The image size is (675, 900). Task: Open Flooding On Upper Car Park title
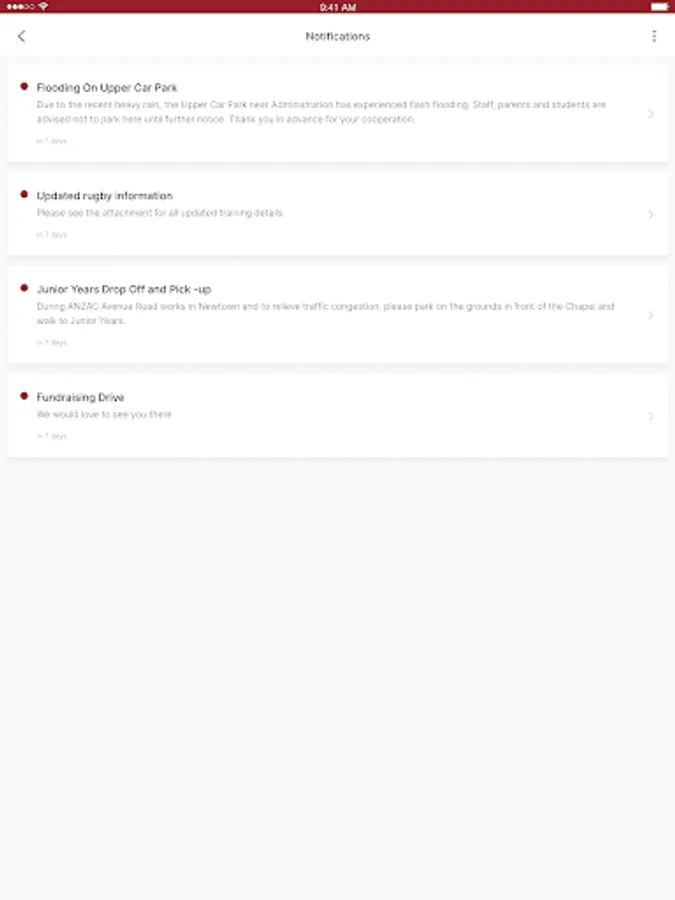click(x=107, y=88)
